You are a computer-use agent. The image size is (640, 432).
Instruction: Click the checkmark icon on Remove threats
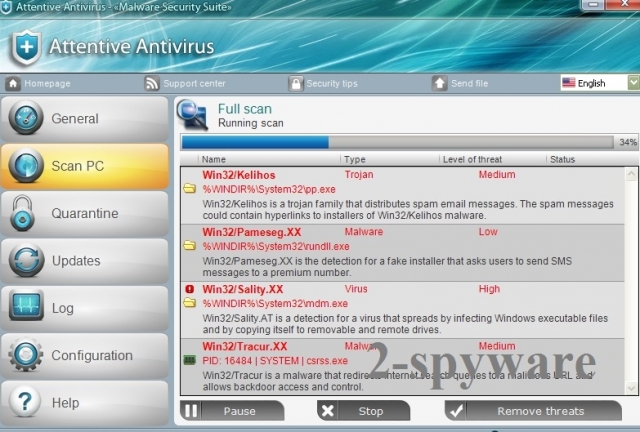point(456,411)
